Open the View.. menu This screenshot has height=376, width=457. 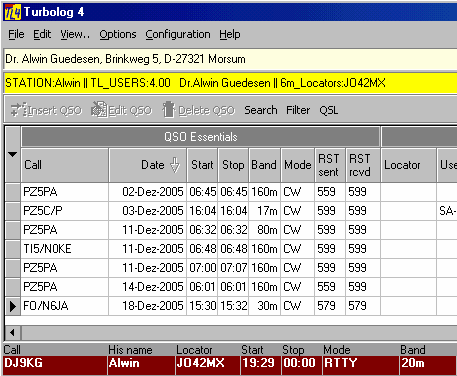tap(75, 34)
